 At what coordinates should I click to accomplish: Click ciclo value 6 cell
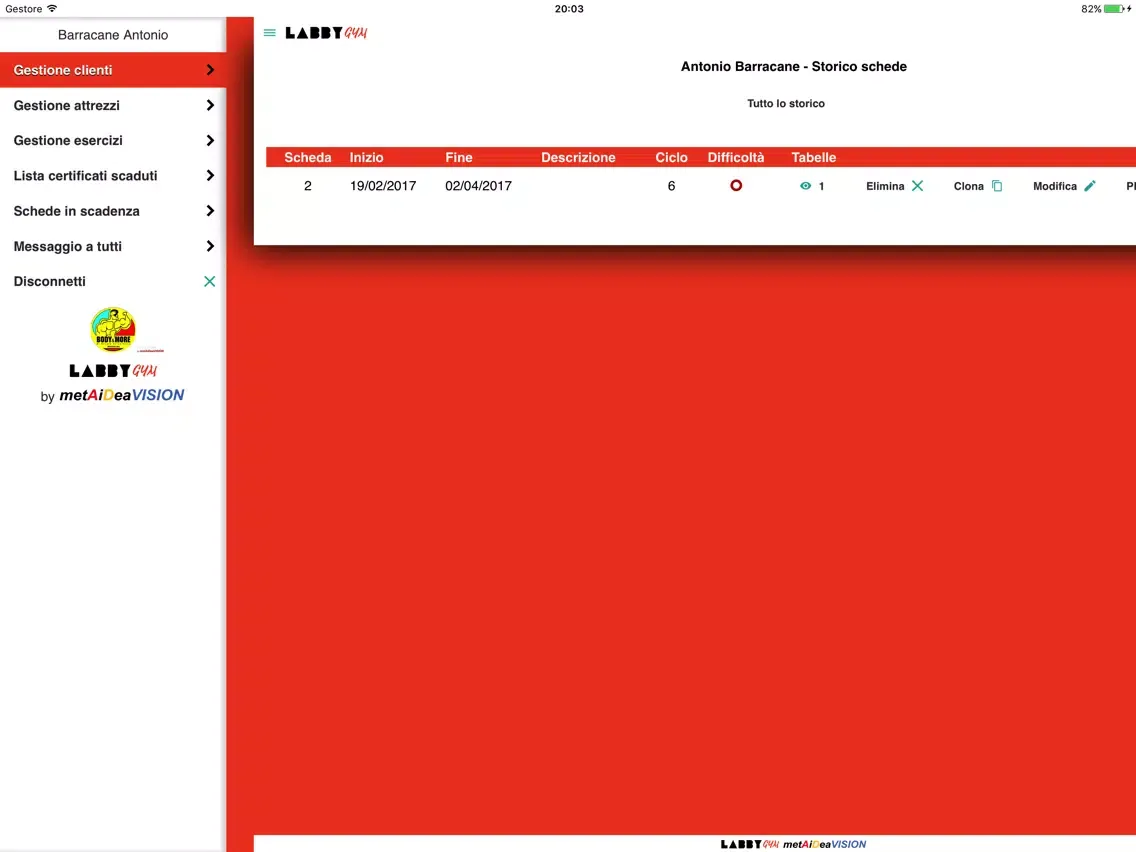coord(671,186)
